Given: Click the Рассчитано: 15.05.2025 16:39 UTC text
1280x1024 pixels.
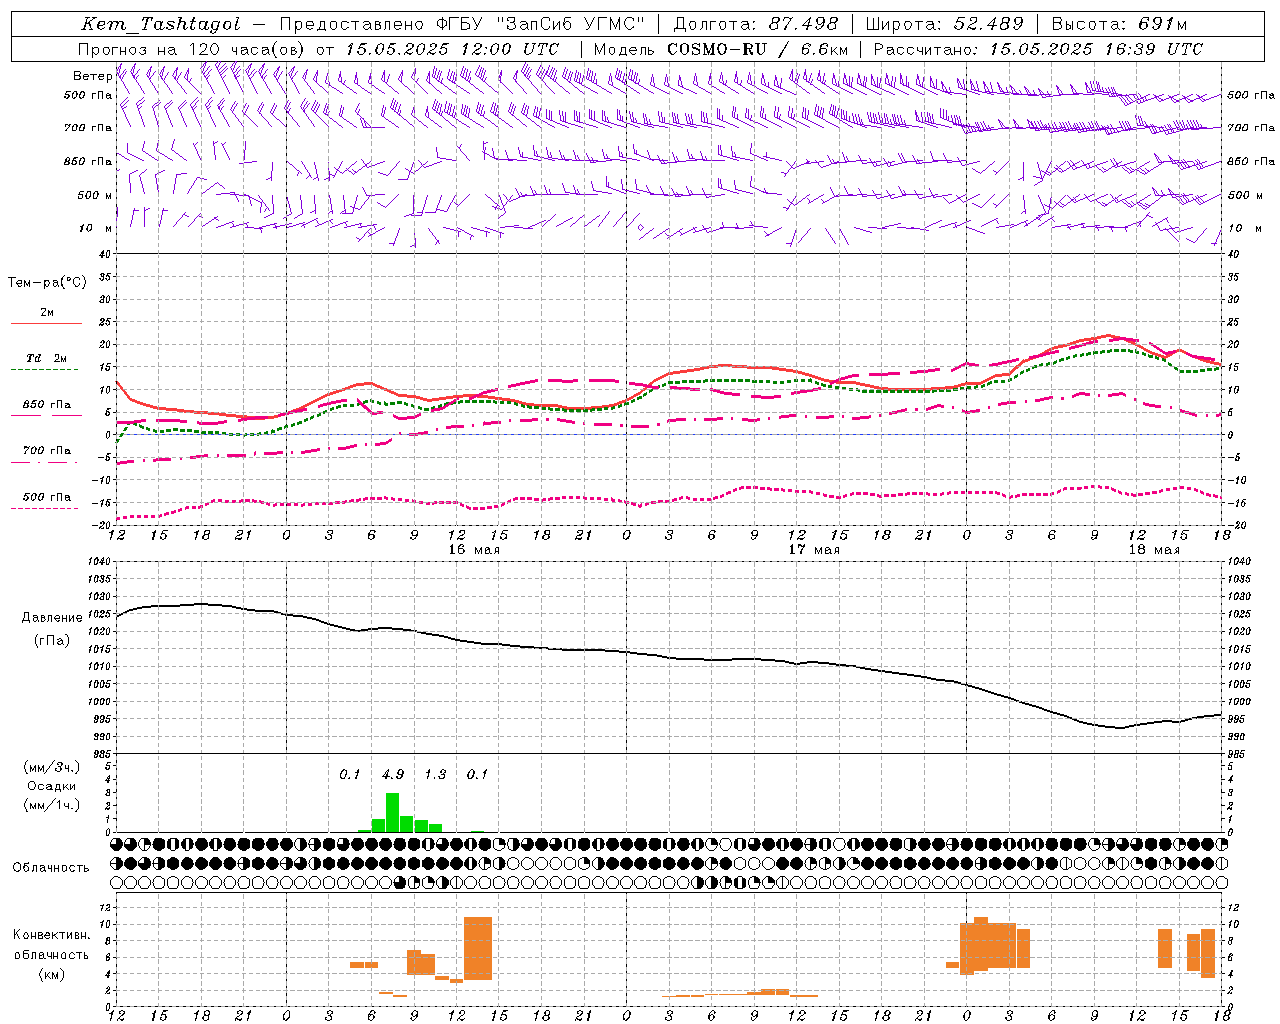Looking at the screenshot, I should [1038, 49].
